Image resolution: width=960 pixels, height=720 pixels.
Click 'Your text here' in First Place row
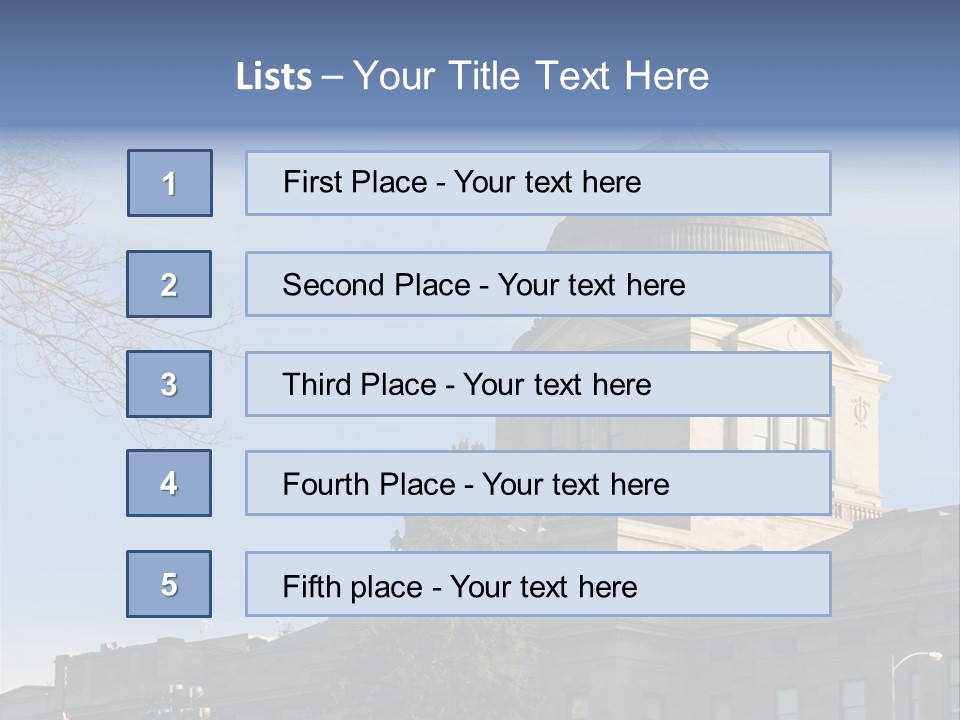547,183
